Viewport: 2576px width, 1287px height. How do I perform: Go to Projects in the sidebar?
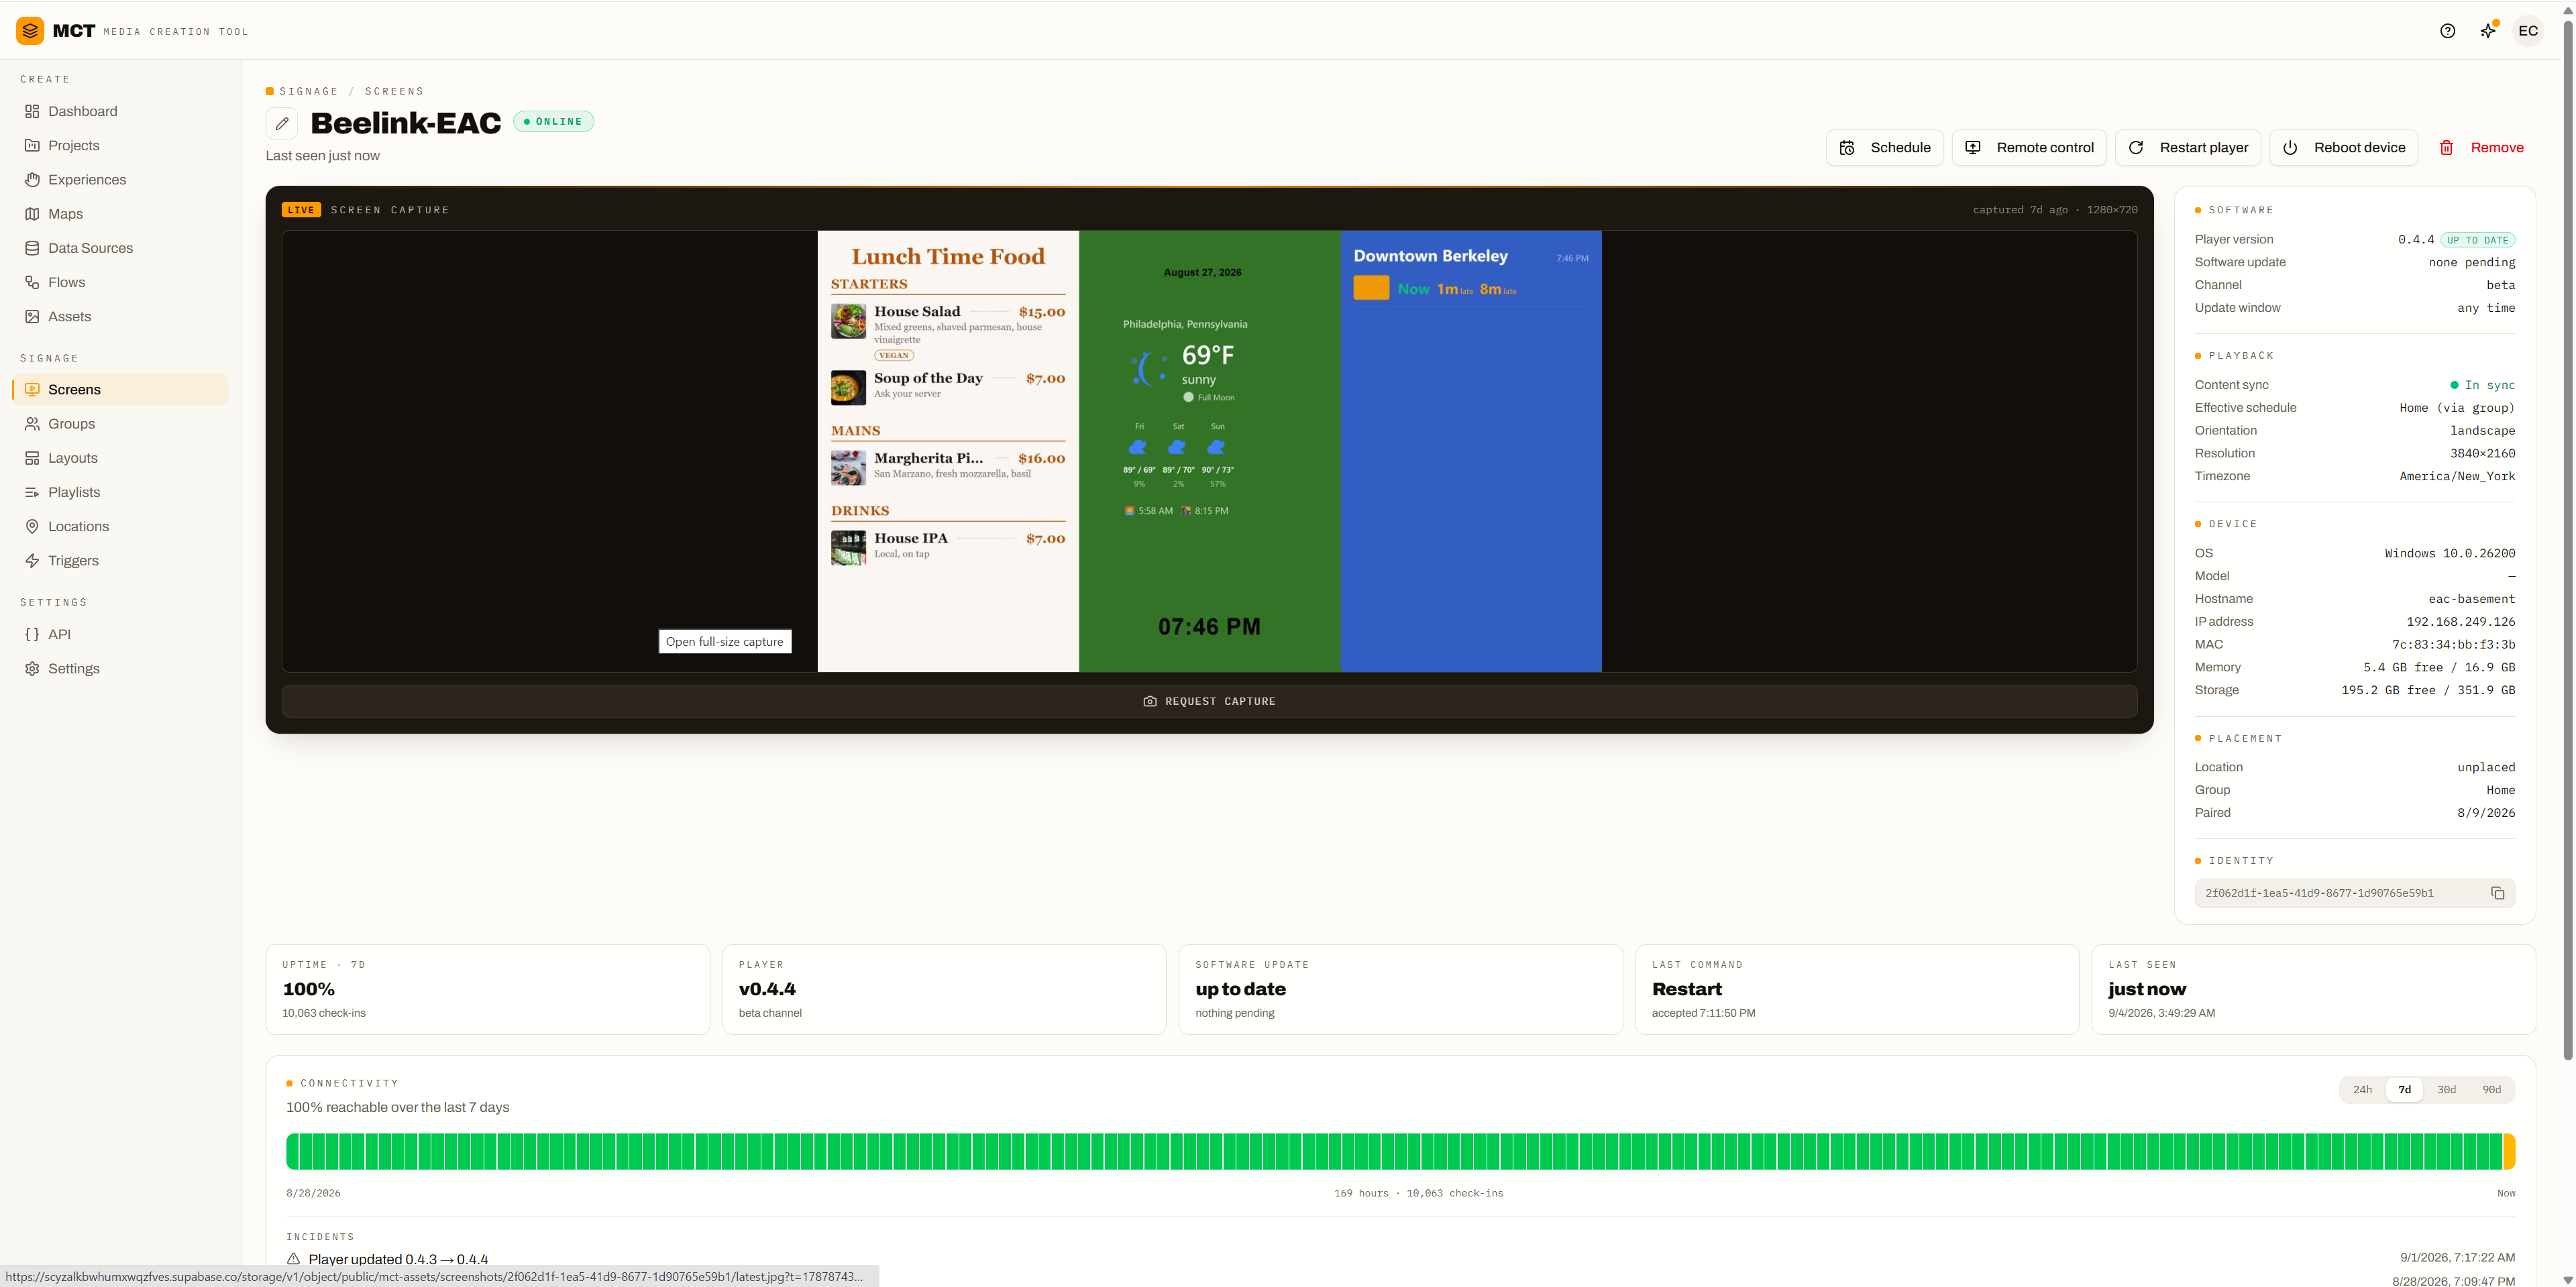(120, 145)
